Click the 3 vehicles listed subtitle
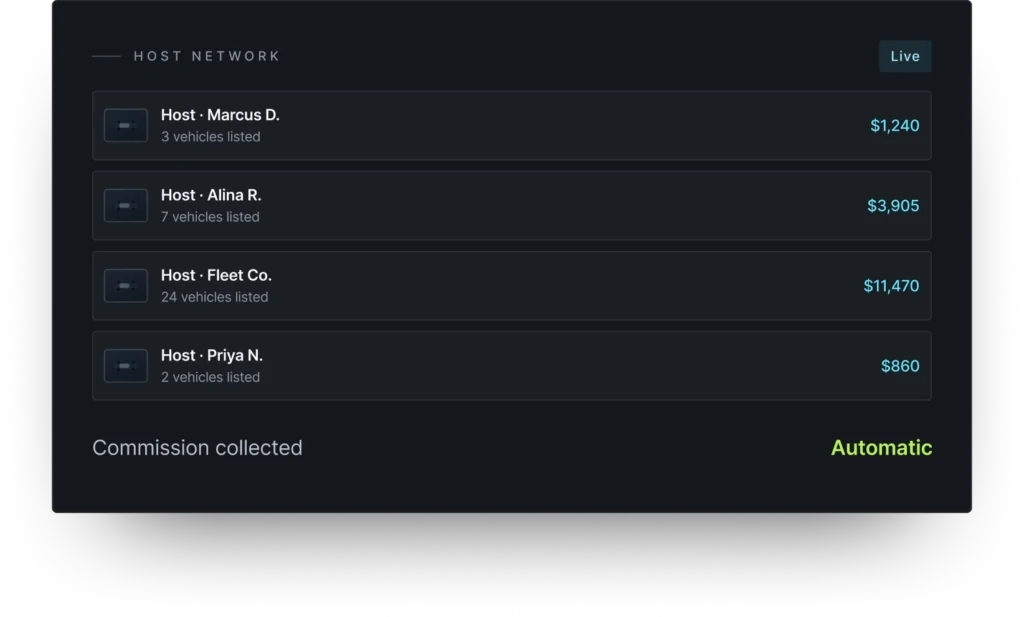The width and height of the screenshot is (1024, 617). point(210,136)
